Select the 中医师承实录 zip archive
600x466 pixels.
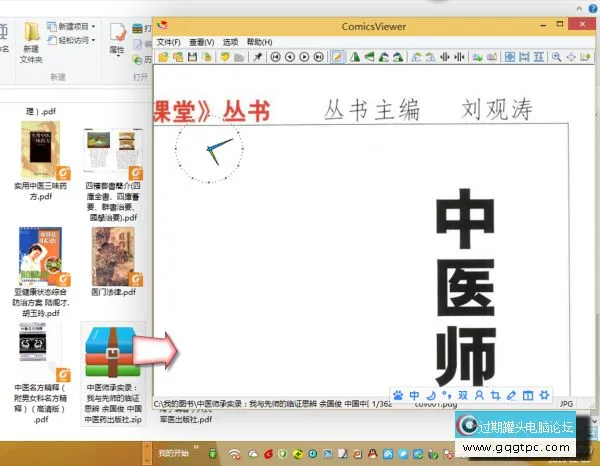[113, 373]
